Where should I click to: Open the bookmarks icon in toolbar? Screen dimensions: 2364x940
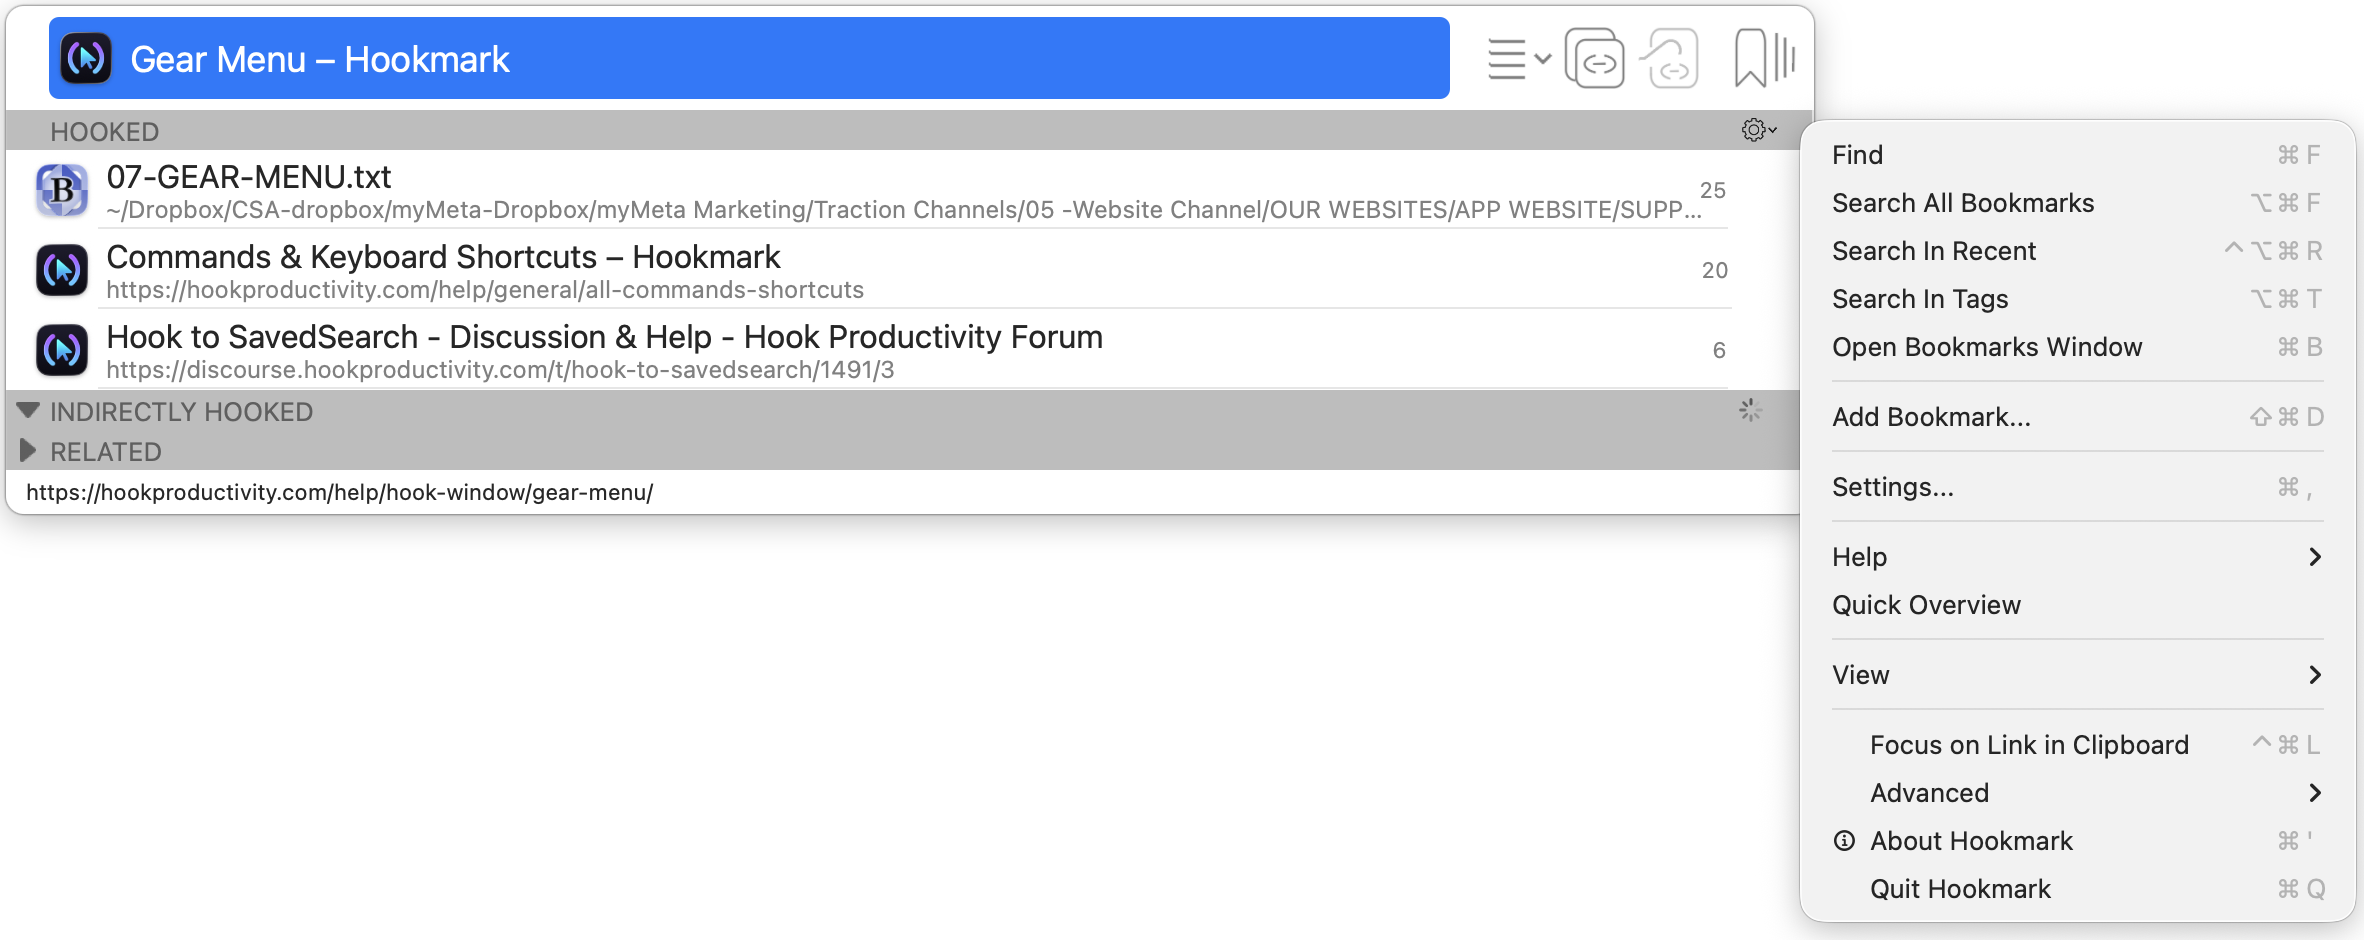(x=1764, y=59)
